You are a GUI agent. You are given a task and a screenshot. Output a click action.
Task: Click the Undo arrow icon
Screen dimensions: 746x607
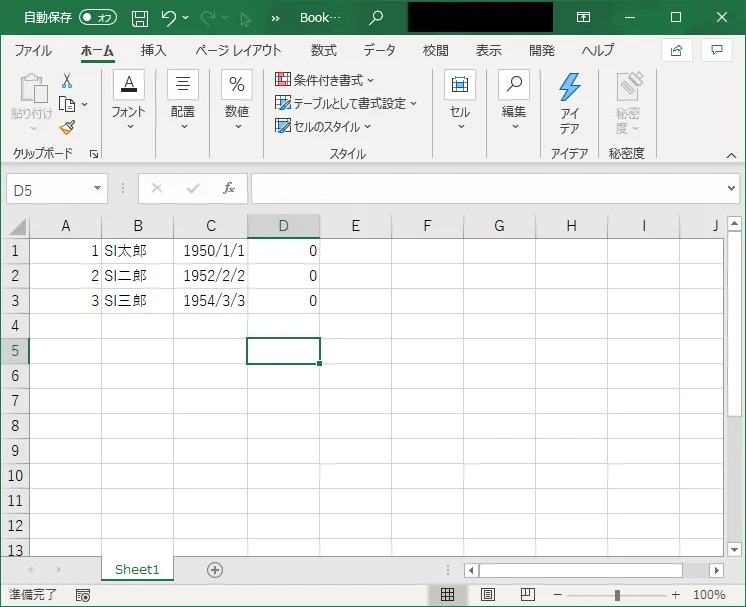(x=168, y=18)
